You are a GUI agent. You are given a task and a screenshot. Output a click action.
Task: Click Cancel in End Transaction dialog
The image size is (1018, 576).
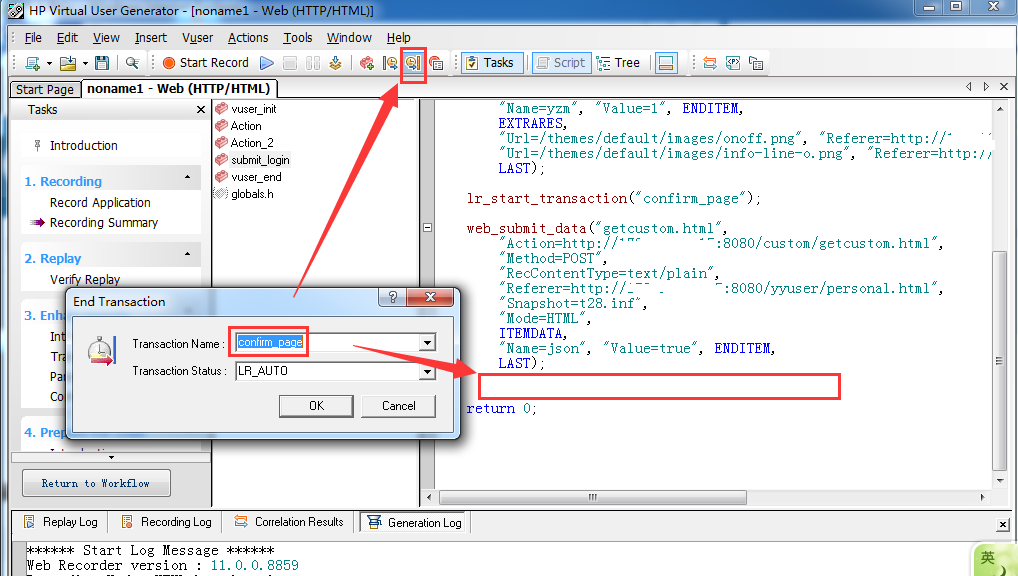399,406
